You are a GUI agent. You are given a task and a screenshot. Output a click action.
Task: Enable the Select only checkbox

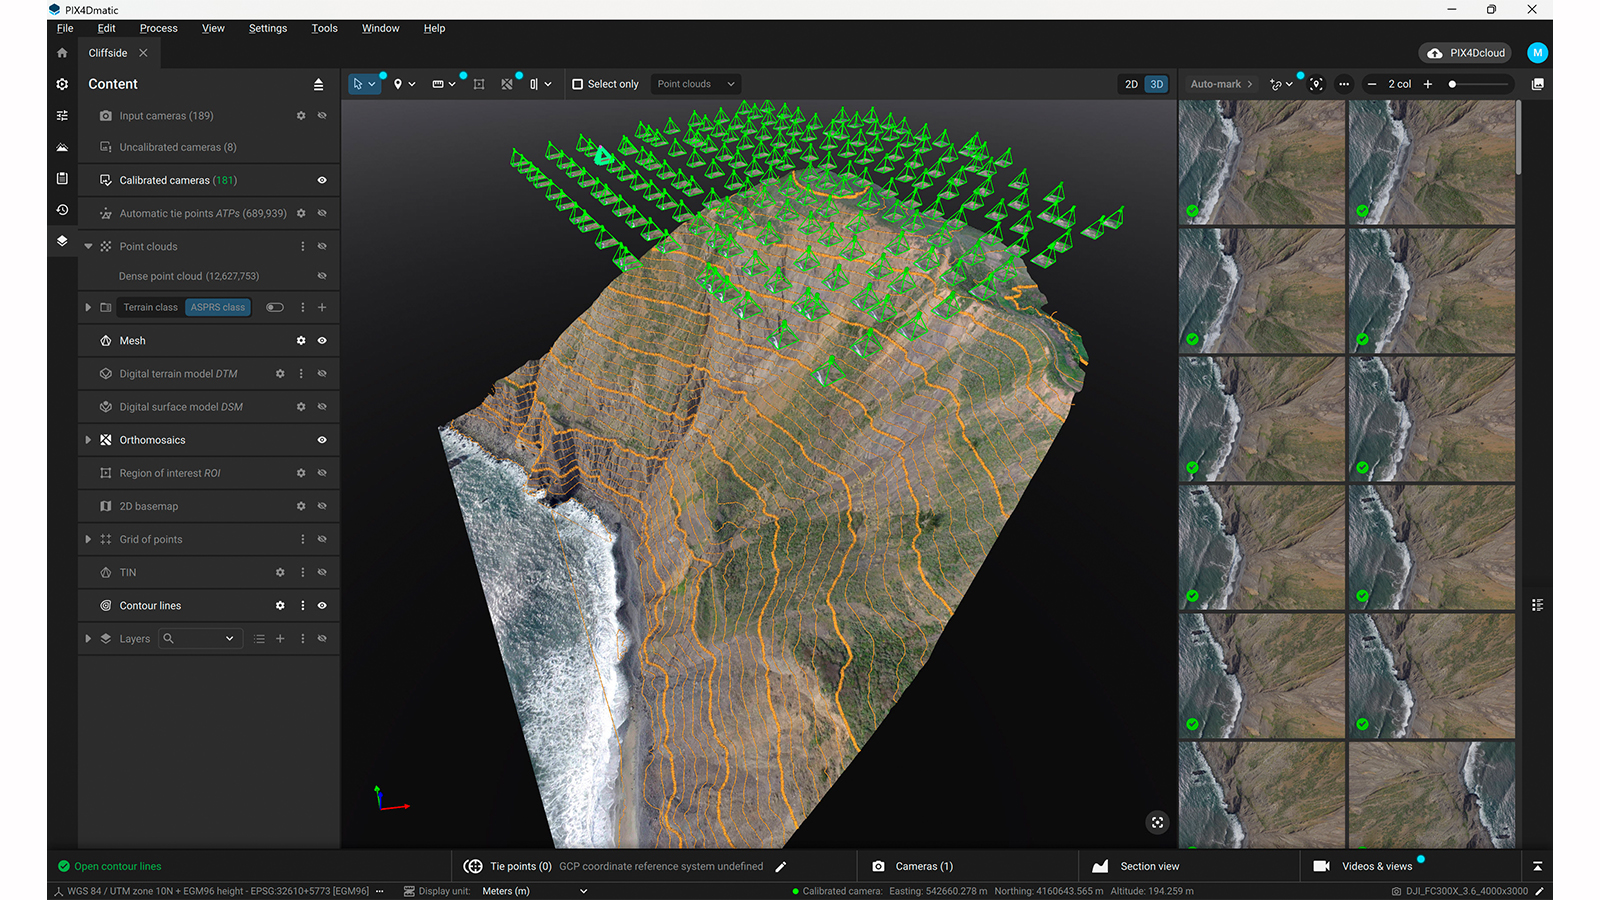[578, 84]
